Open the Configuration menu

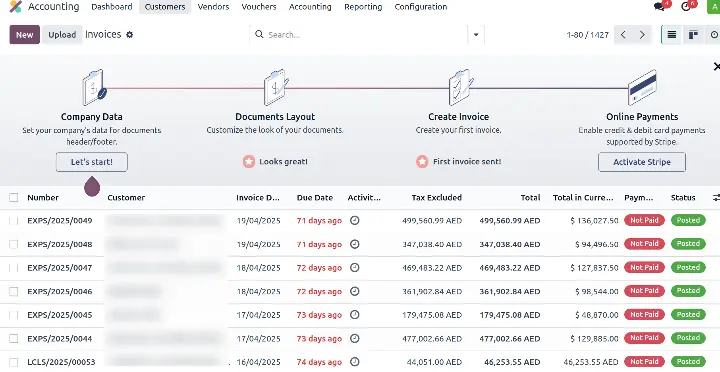tap(421, 7)
